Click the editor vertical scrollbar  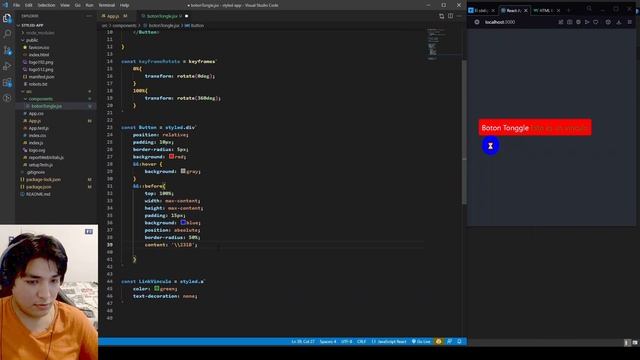coord(464,132)
